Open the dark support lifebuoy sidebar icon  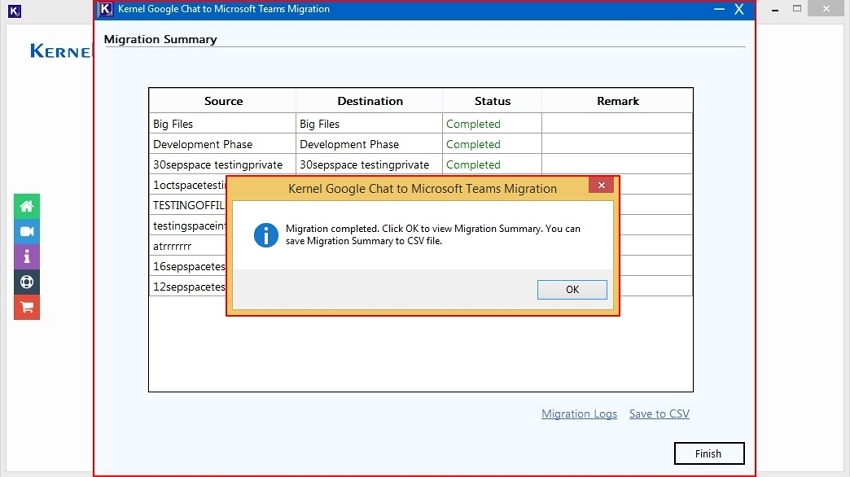27,282
